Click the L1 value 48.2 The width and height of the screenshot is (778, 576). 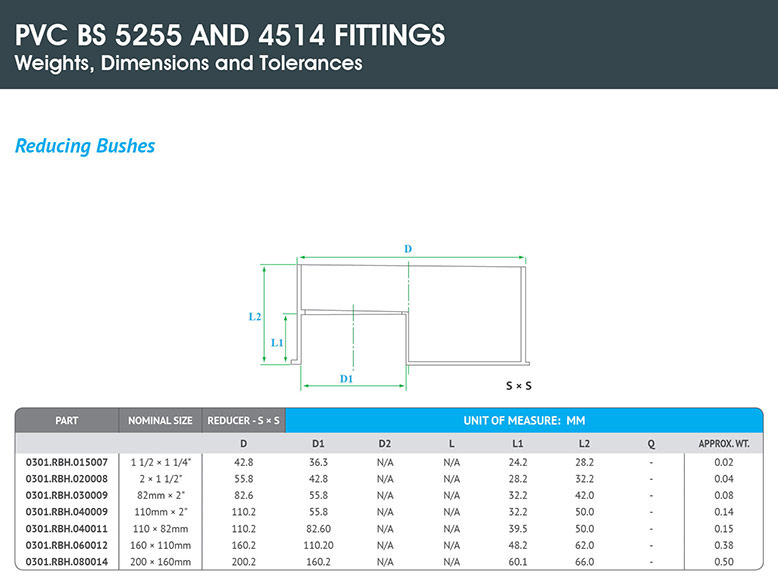(x=518, y=545)
